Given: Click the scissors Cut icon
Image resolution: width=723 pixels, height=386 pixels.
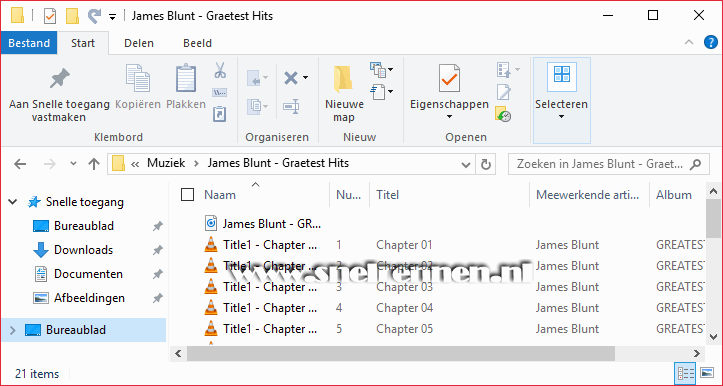Looking at the screenshot, I should (x=220, y=70).
